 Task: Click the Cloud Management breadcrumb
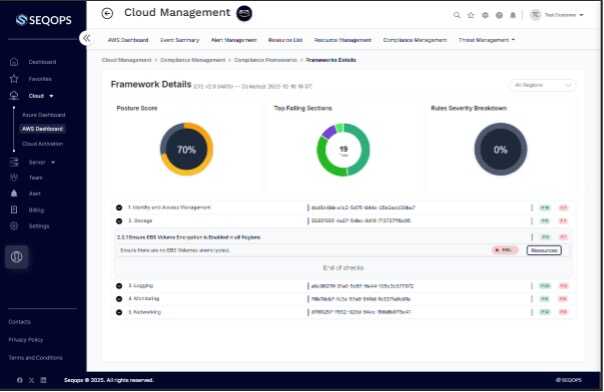point(127,60)
